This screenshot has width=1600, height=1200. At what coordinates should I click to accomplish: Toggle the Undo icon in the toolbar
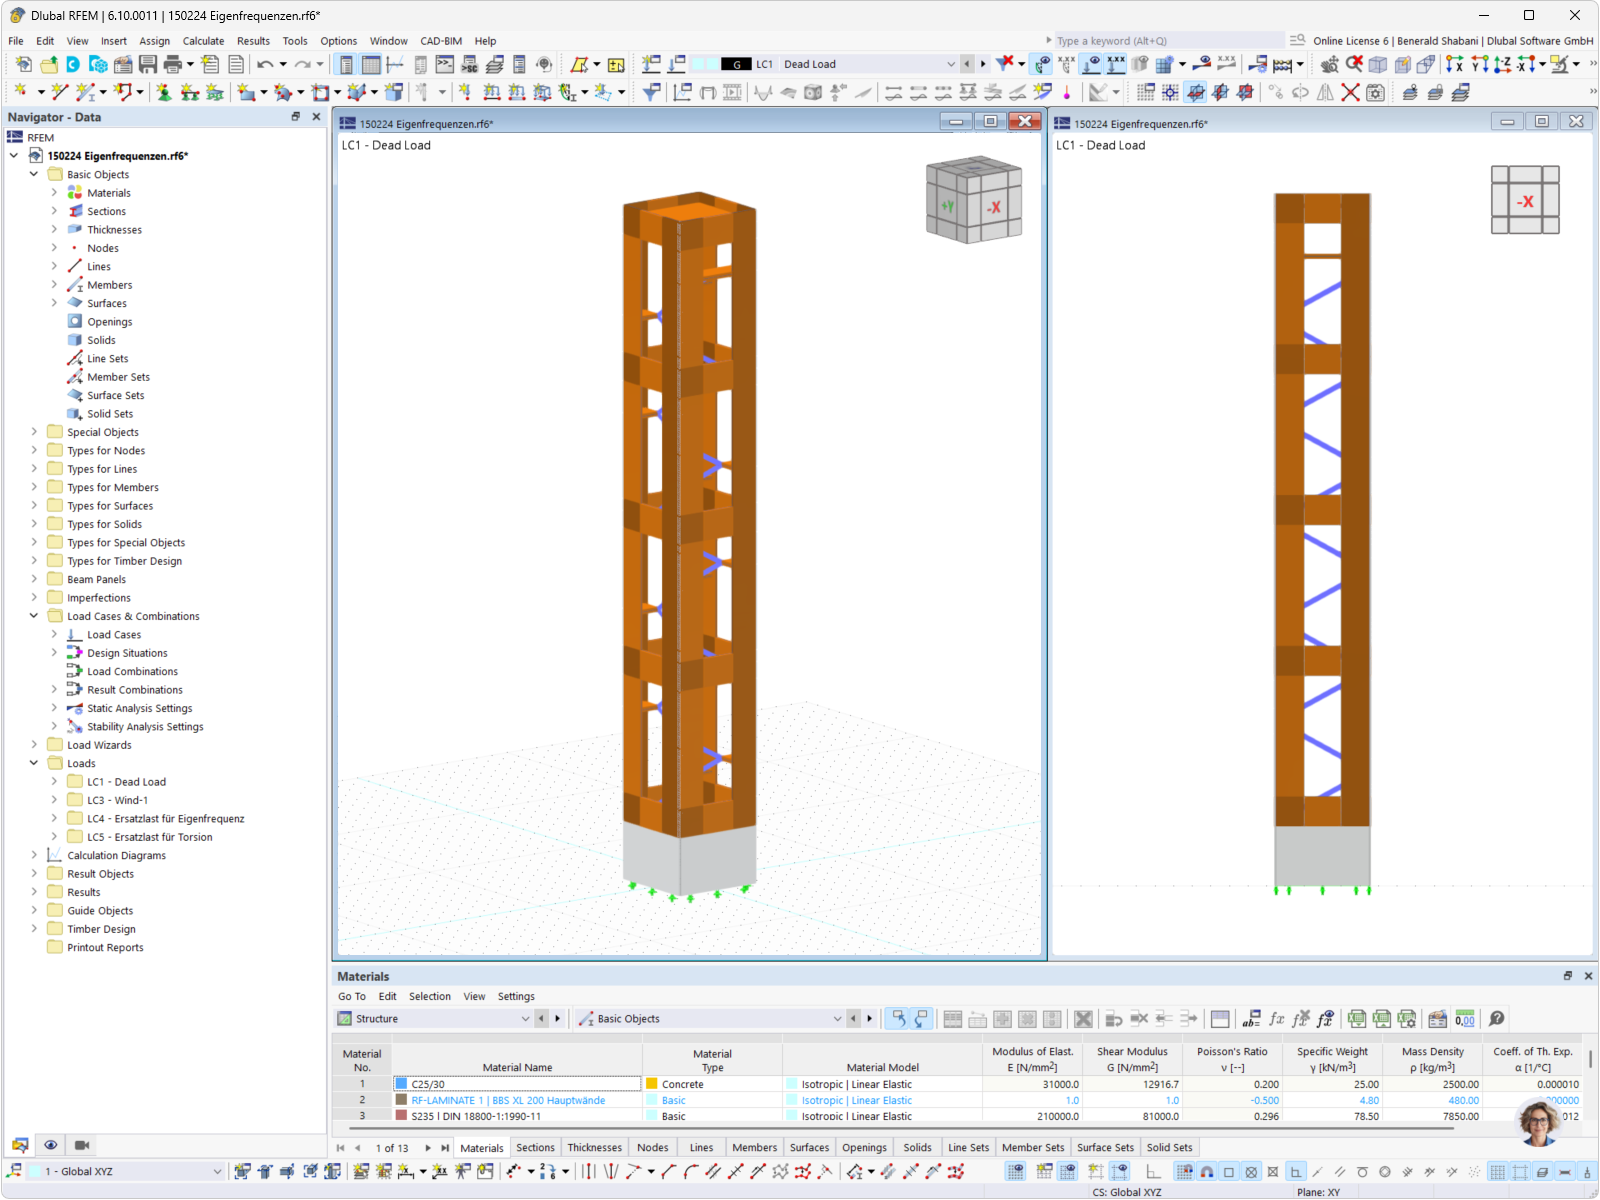(265, 63)
